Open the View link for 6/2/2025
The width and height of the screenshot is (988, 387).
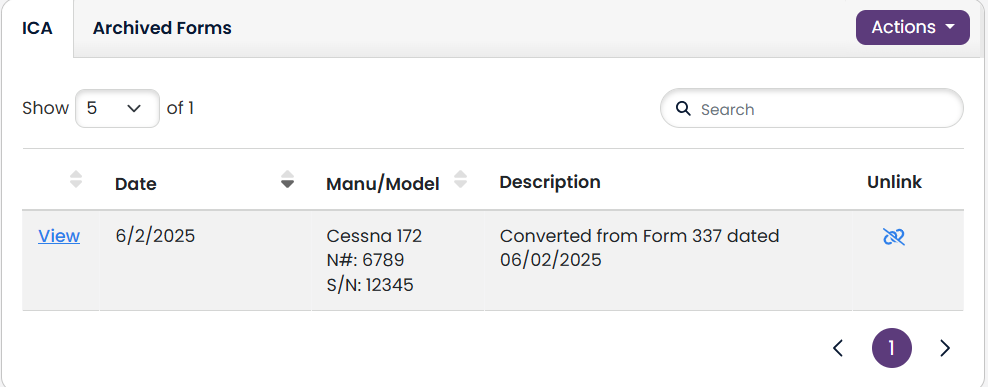[x=59, y=236]
